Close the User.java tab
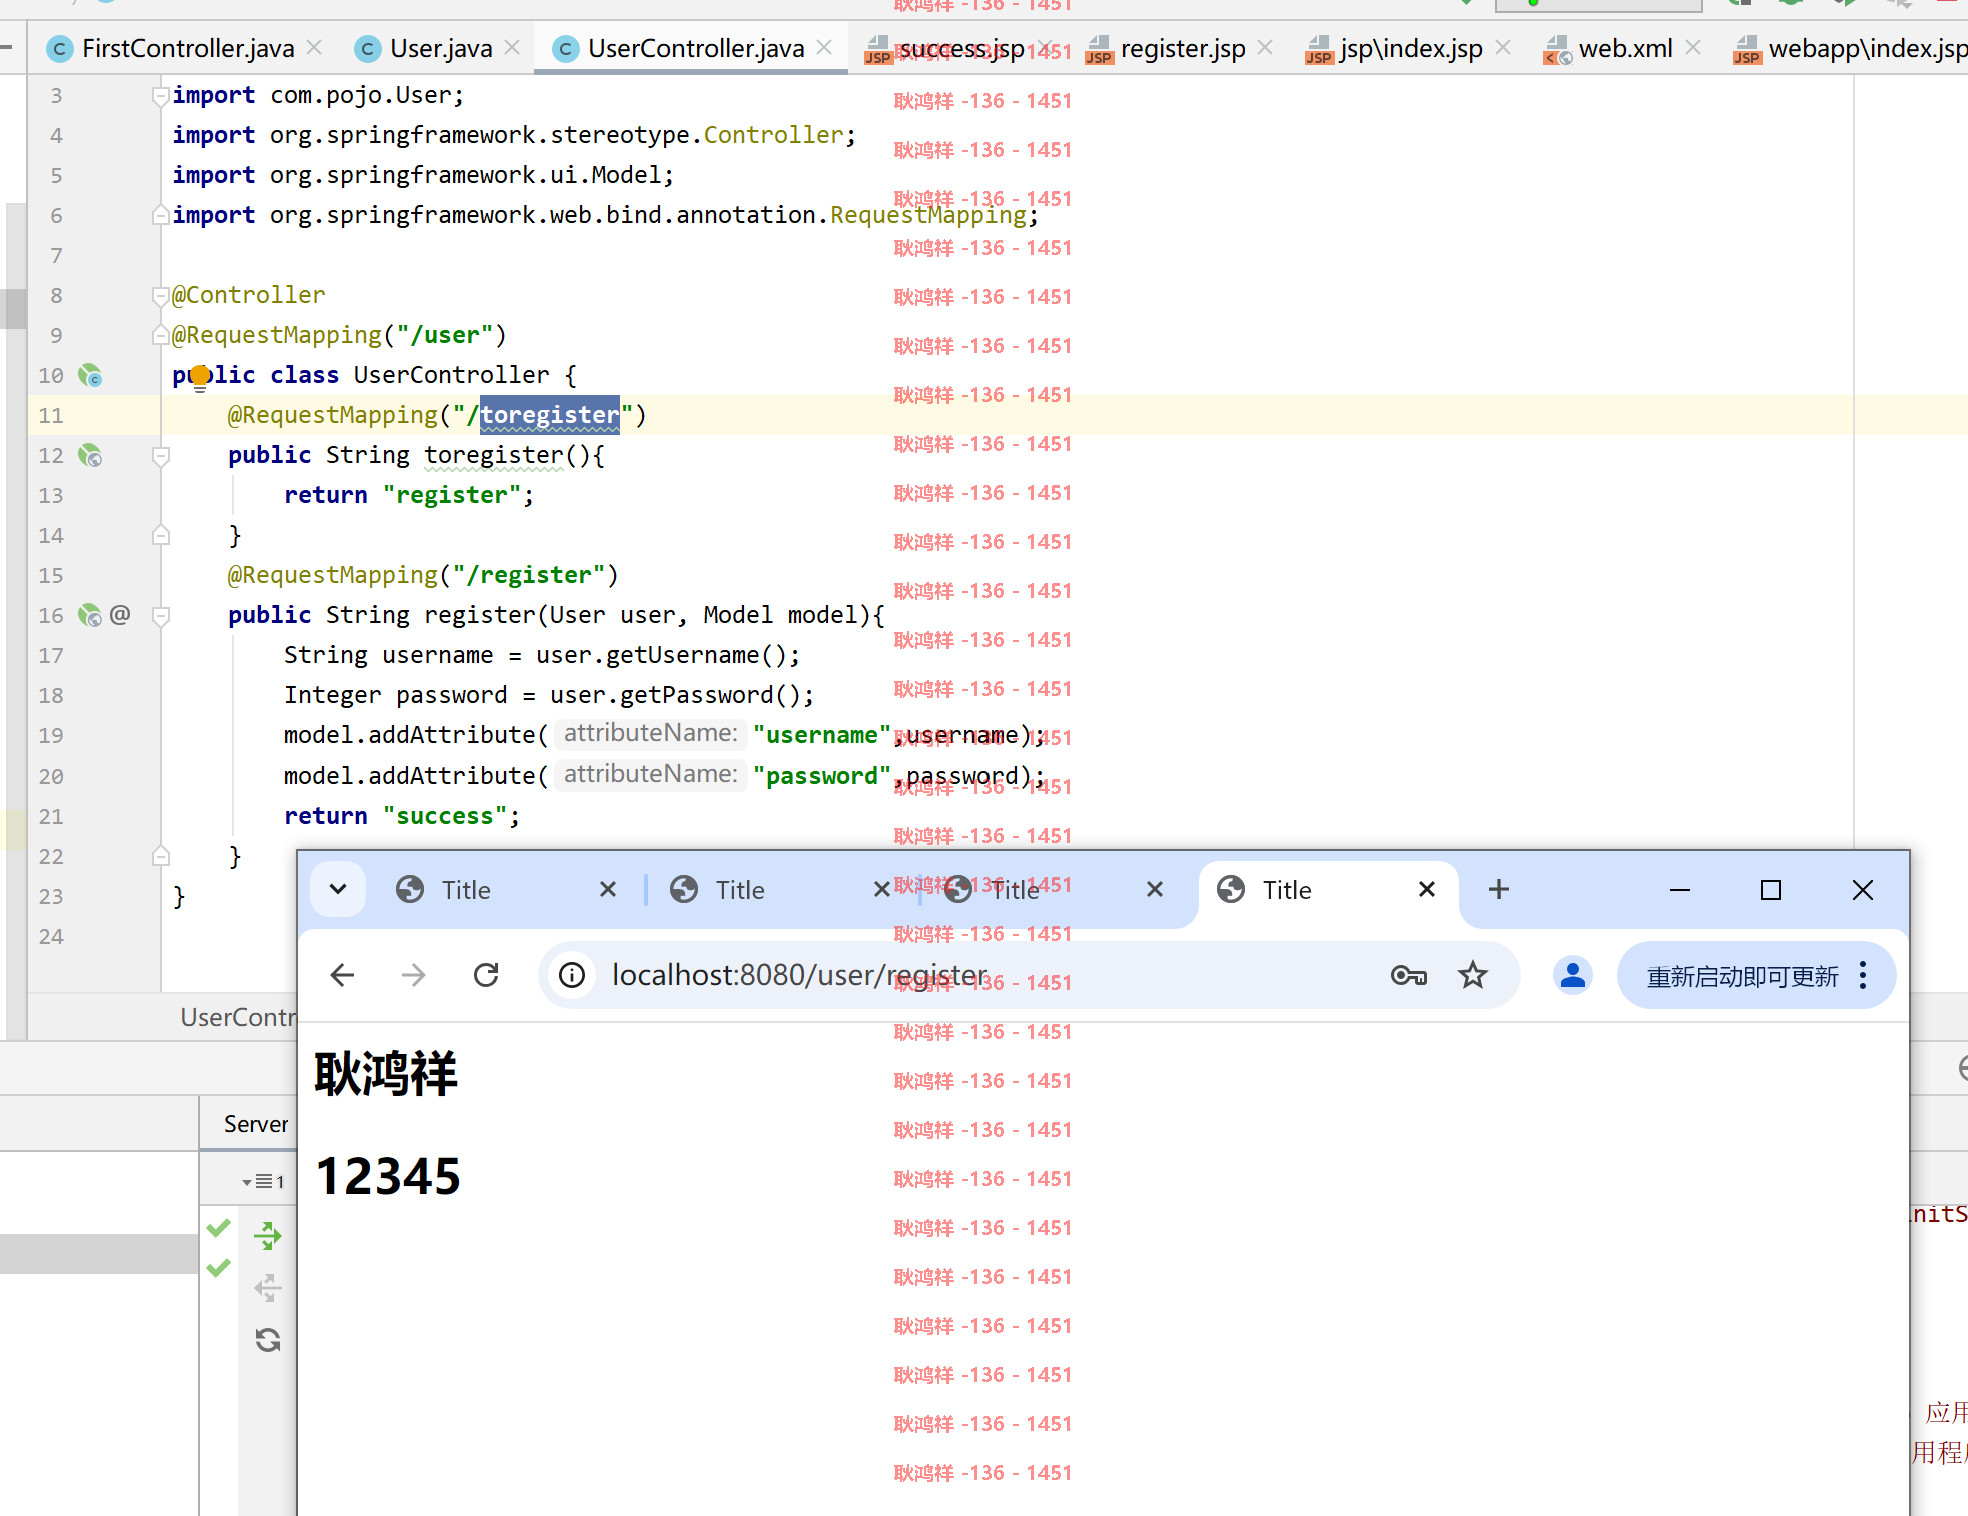The height and width of the screenshot is (1516, 1968). tap(512, 47)
